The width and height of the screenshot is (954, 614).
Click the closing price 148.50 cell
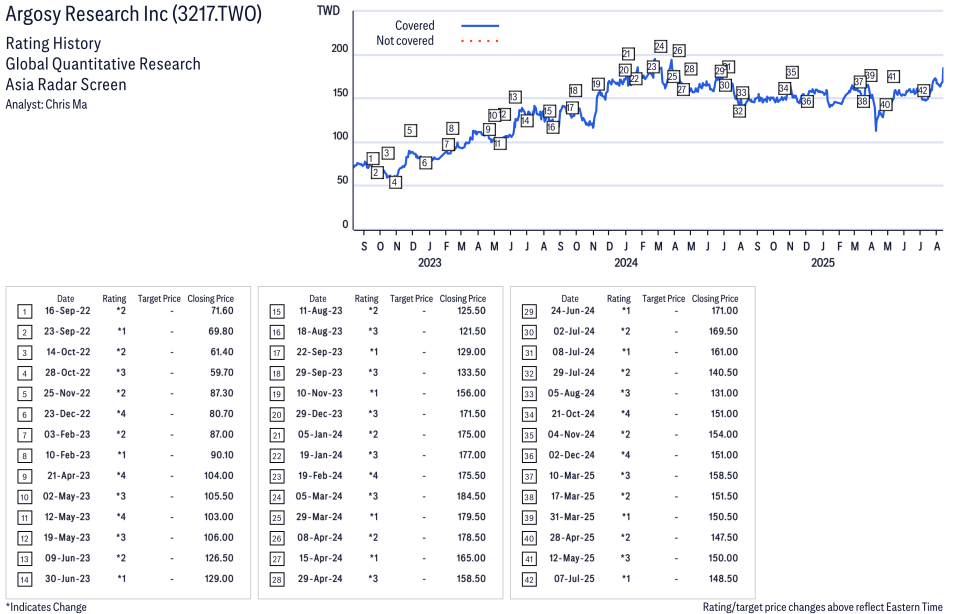click(723, 579)
